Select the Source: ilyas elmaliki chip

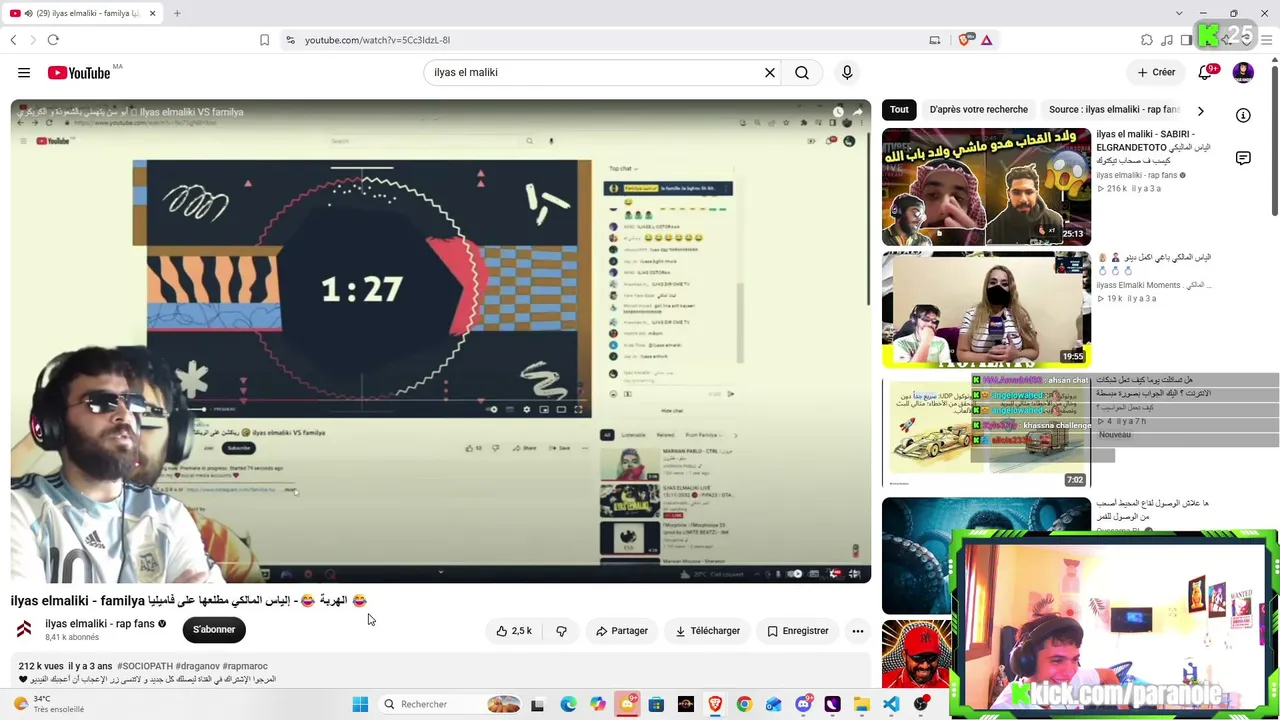[1114, 110]
